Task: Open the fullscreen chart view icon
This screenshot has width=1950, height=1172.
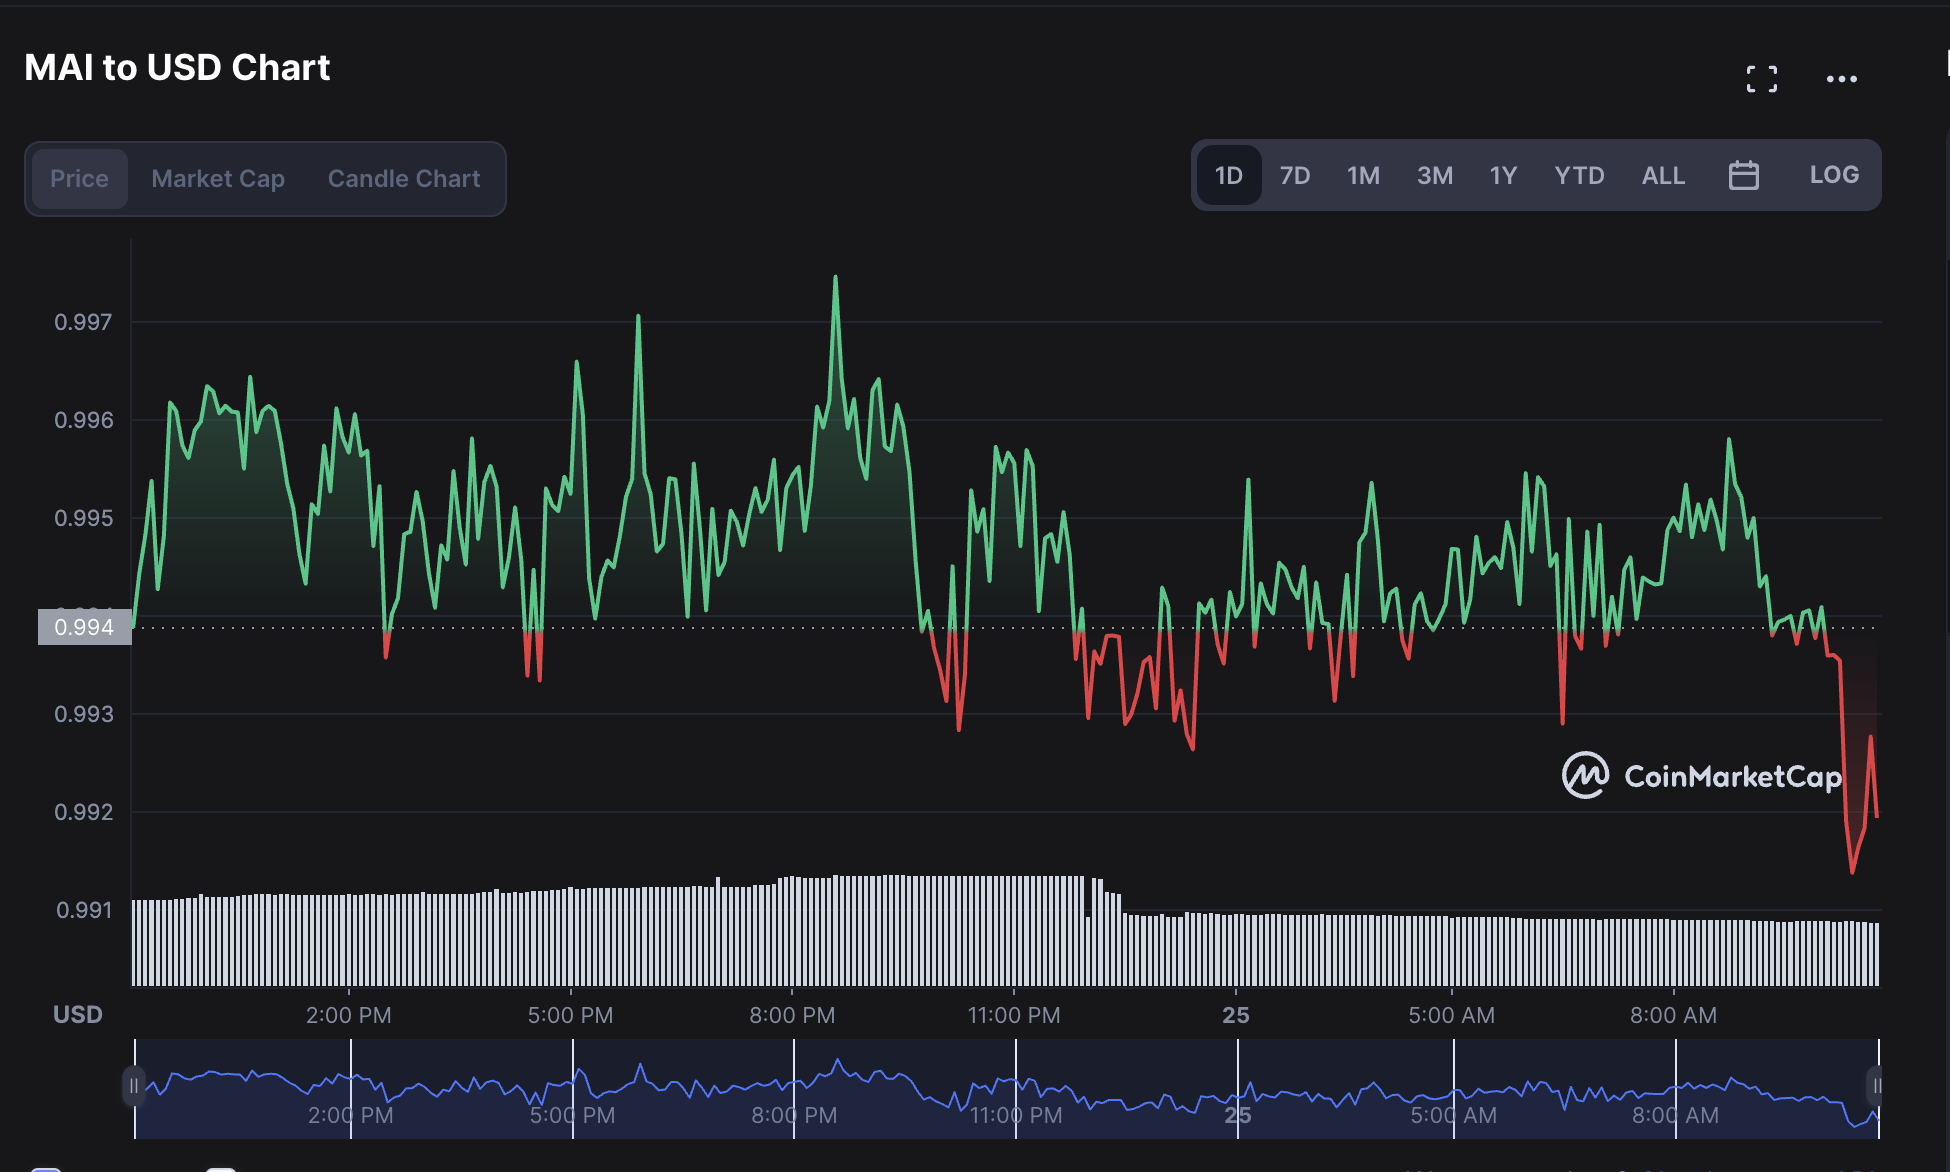Action: (1762, 79)
